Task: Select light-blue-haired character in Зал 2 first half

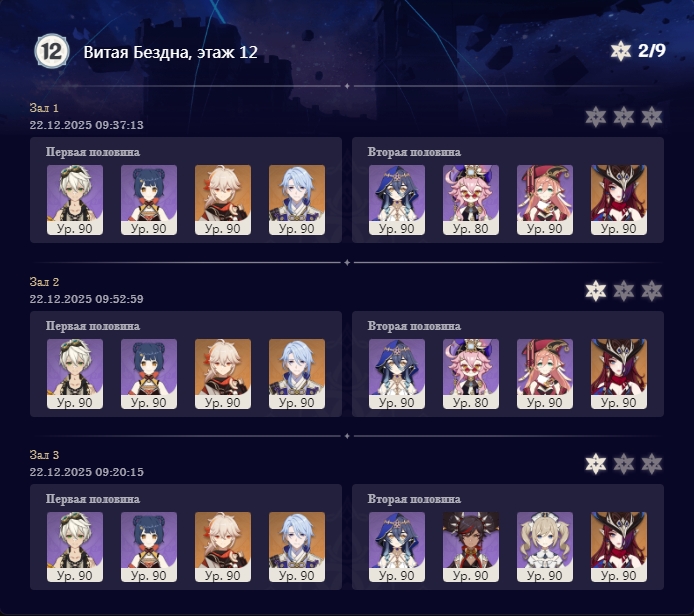Action: pos(297,374)
